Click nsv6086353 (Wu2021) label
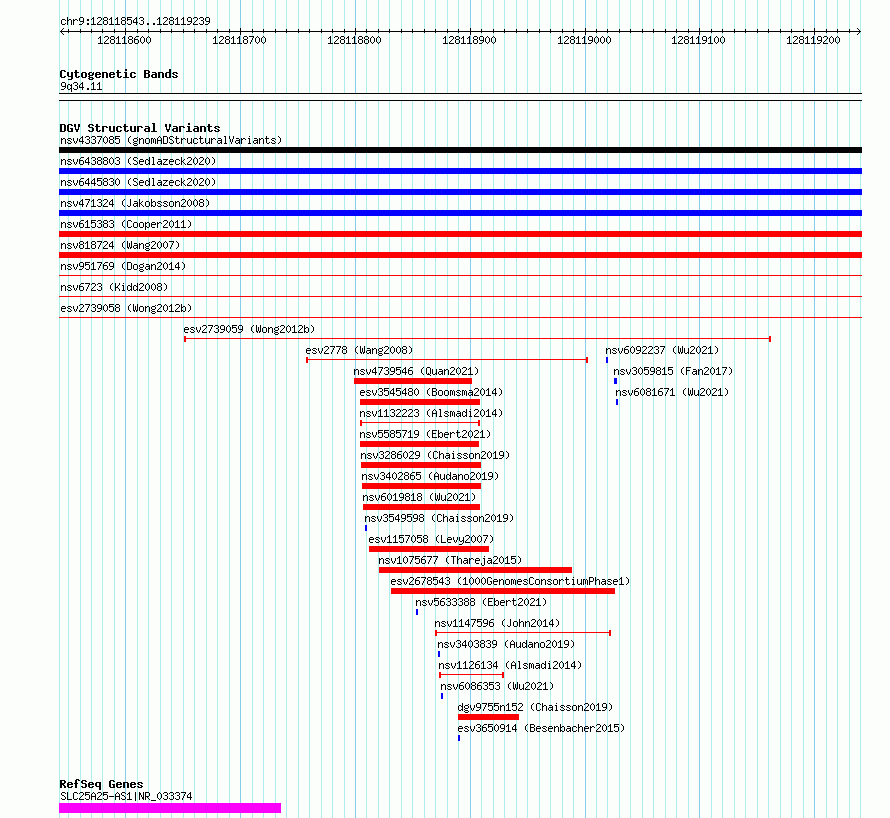 point(497,686)
